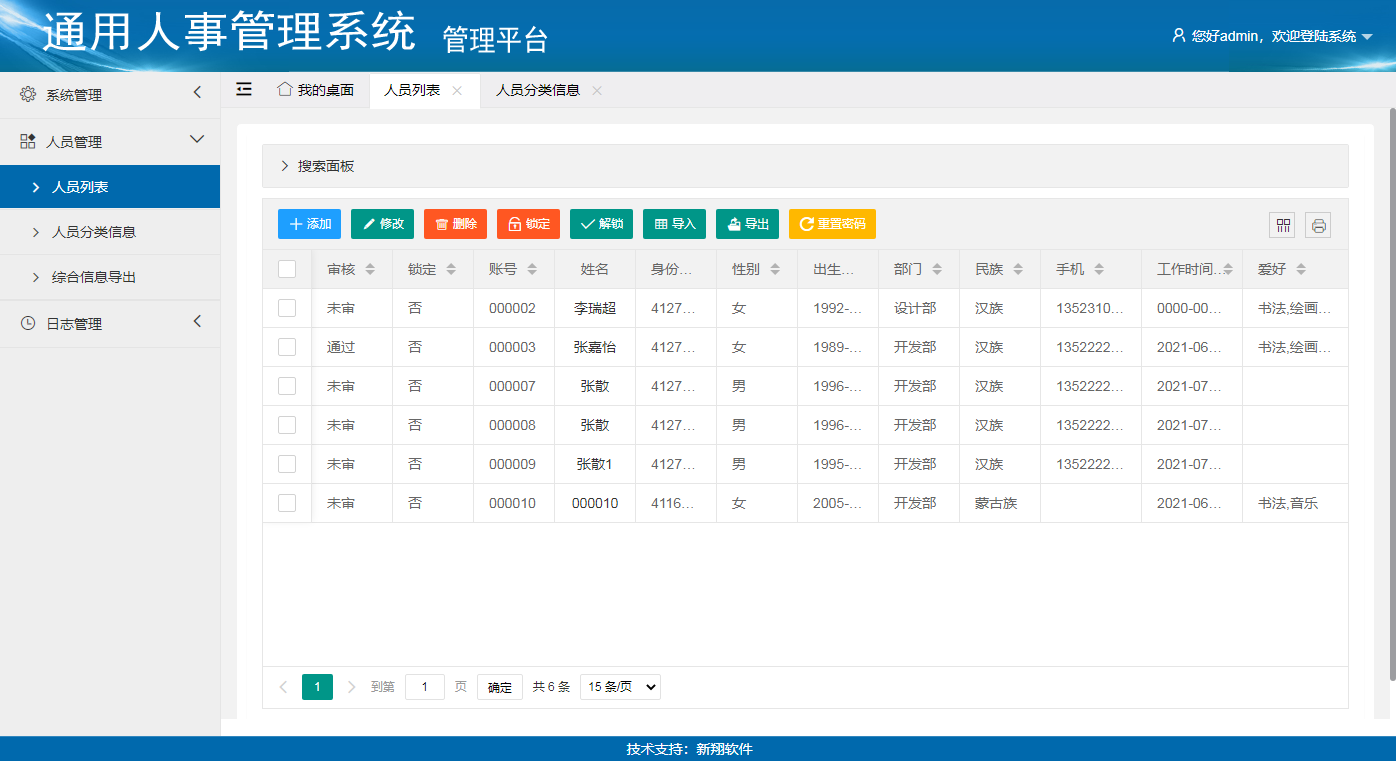
Task: Click the print icon above the table
Action: 1318,225
